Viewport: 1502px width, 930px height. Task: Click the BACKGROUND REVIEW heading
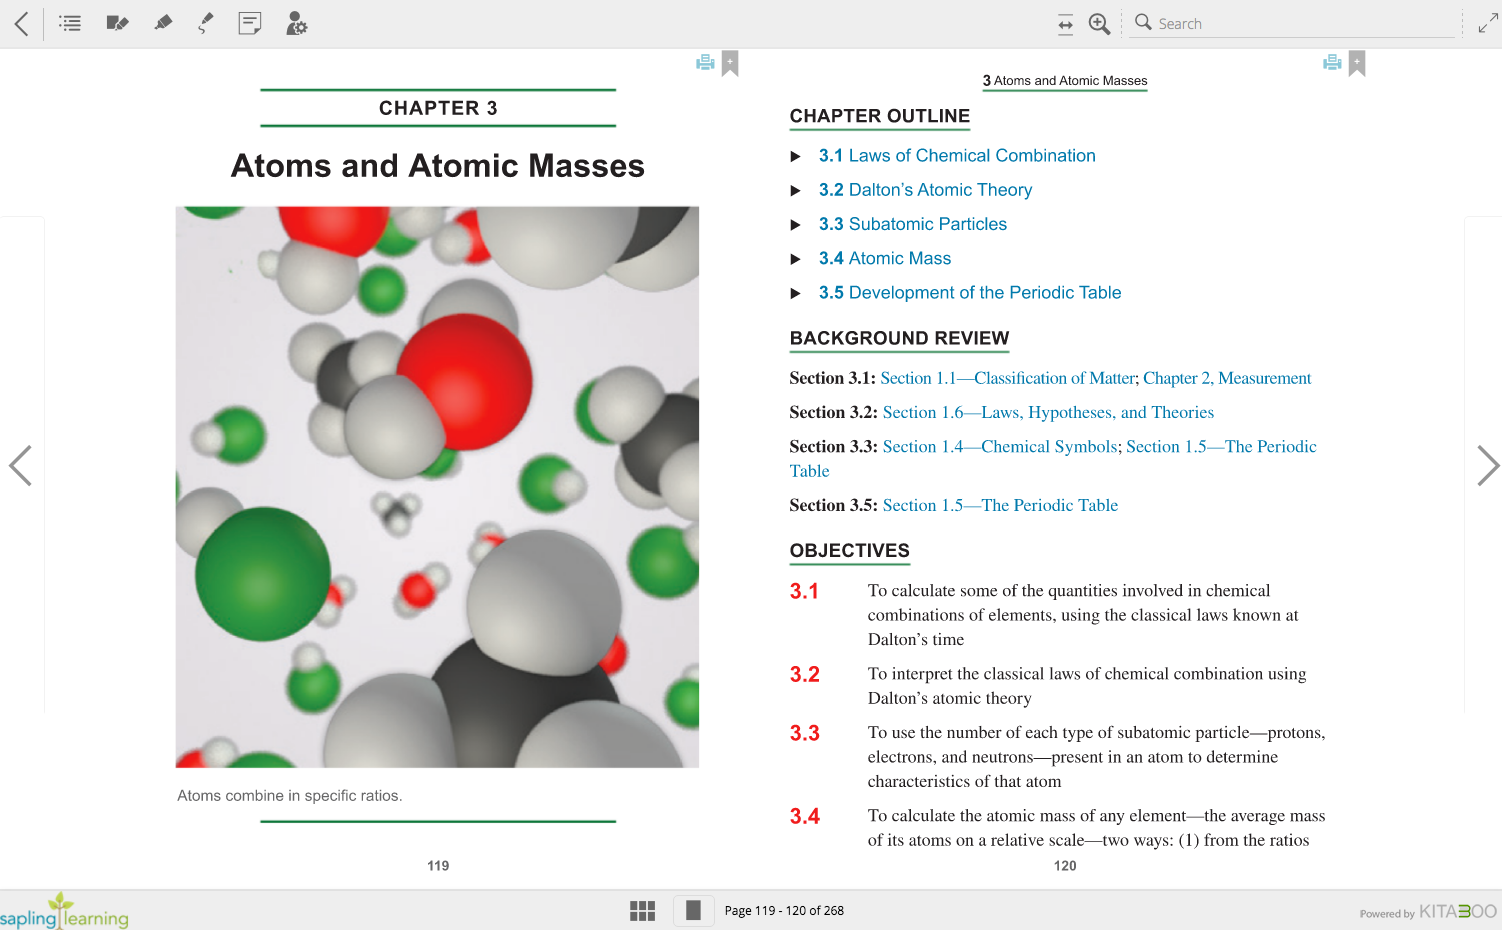click(899, 338)
